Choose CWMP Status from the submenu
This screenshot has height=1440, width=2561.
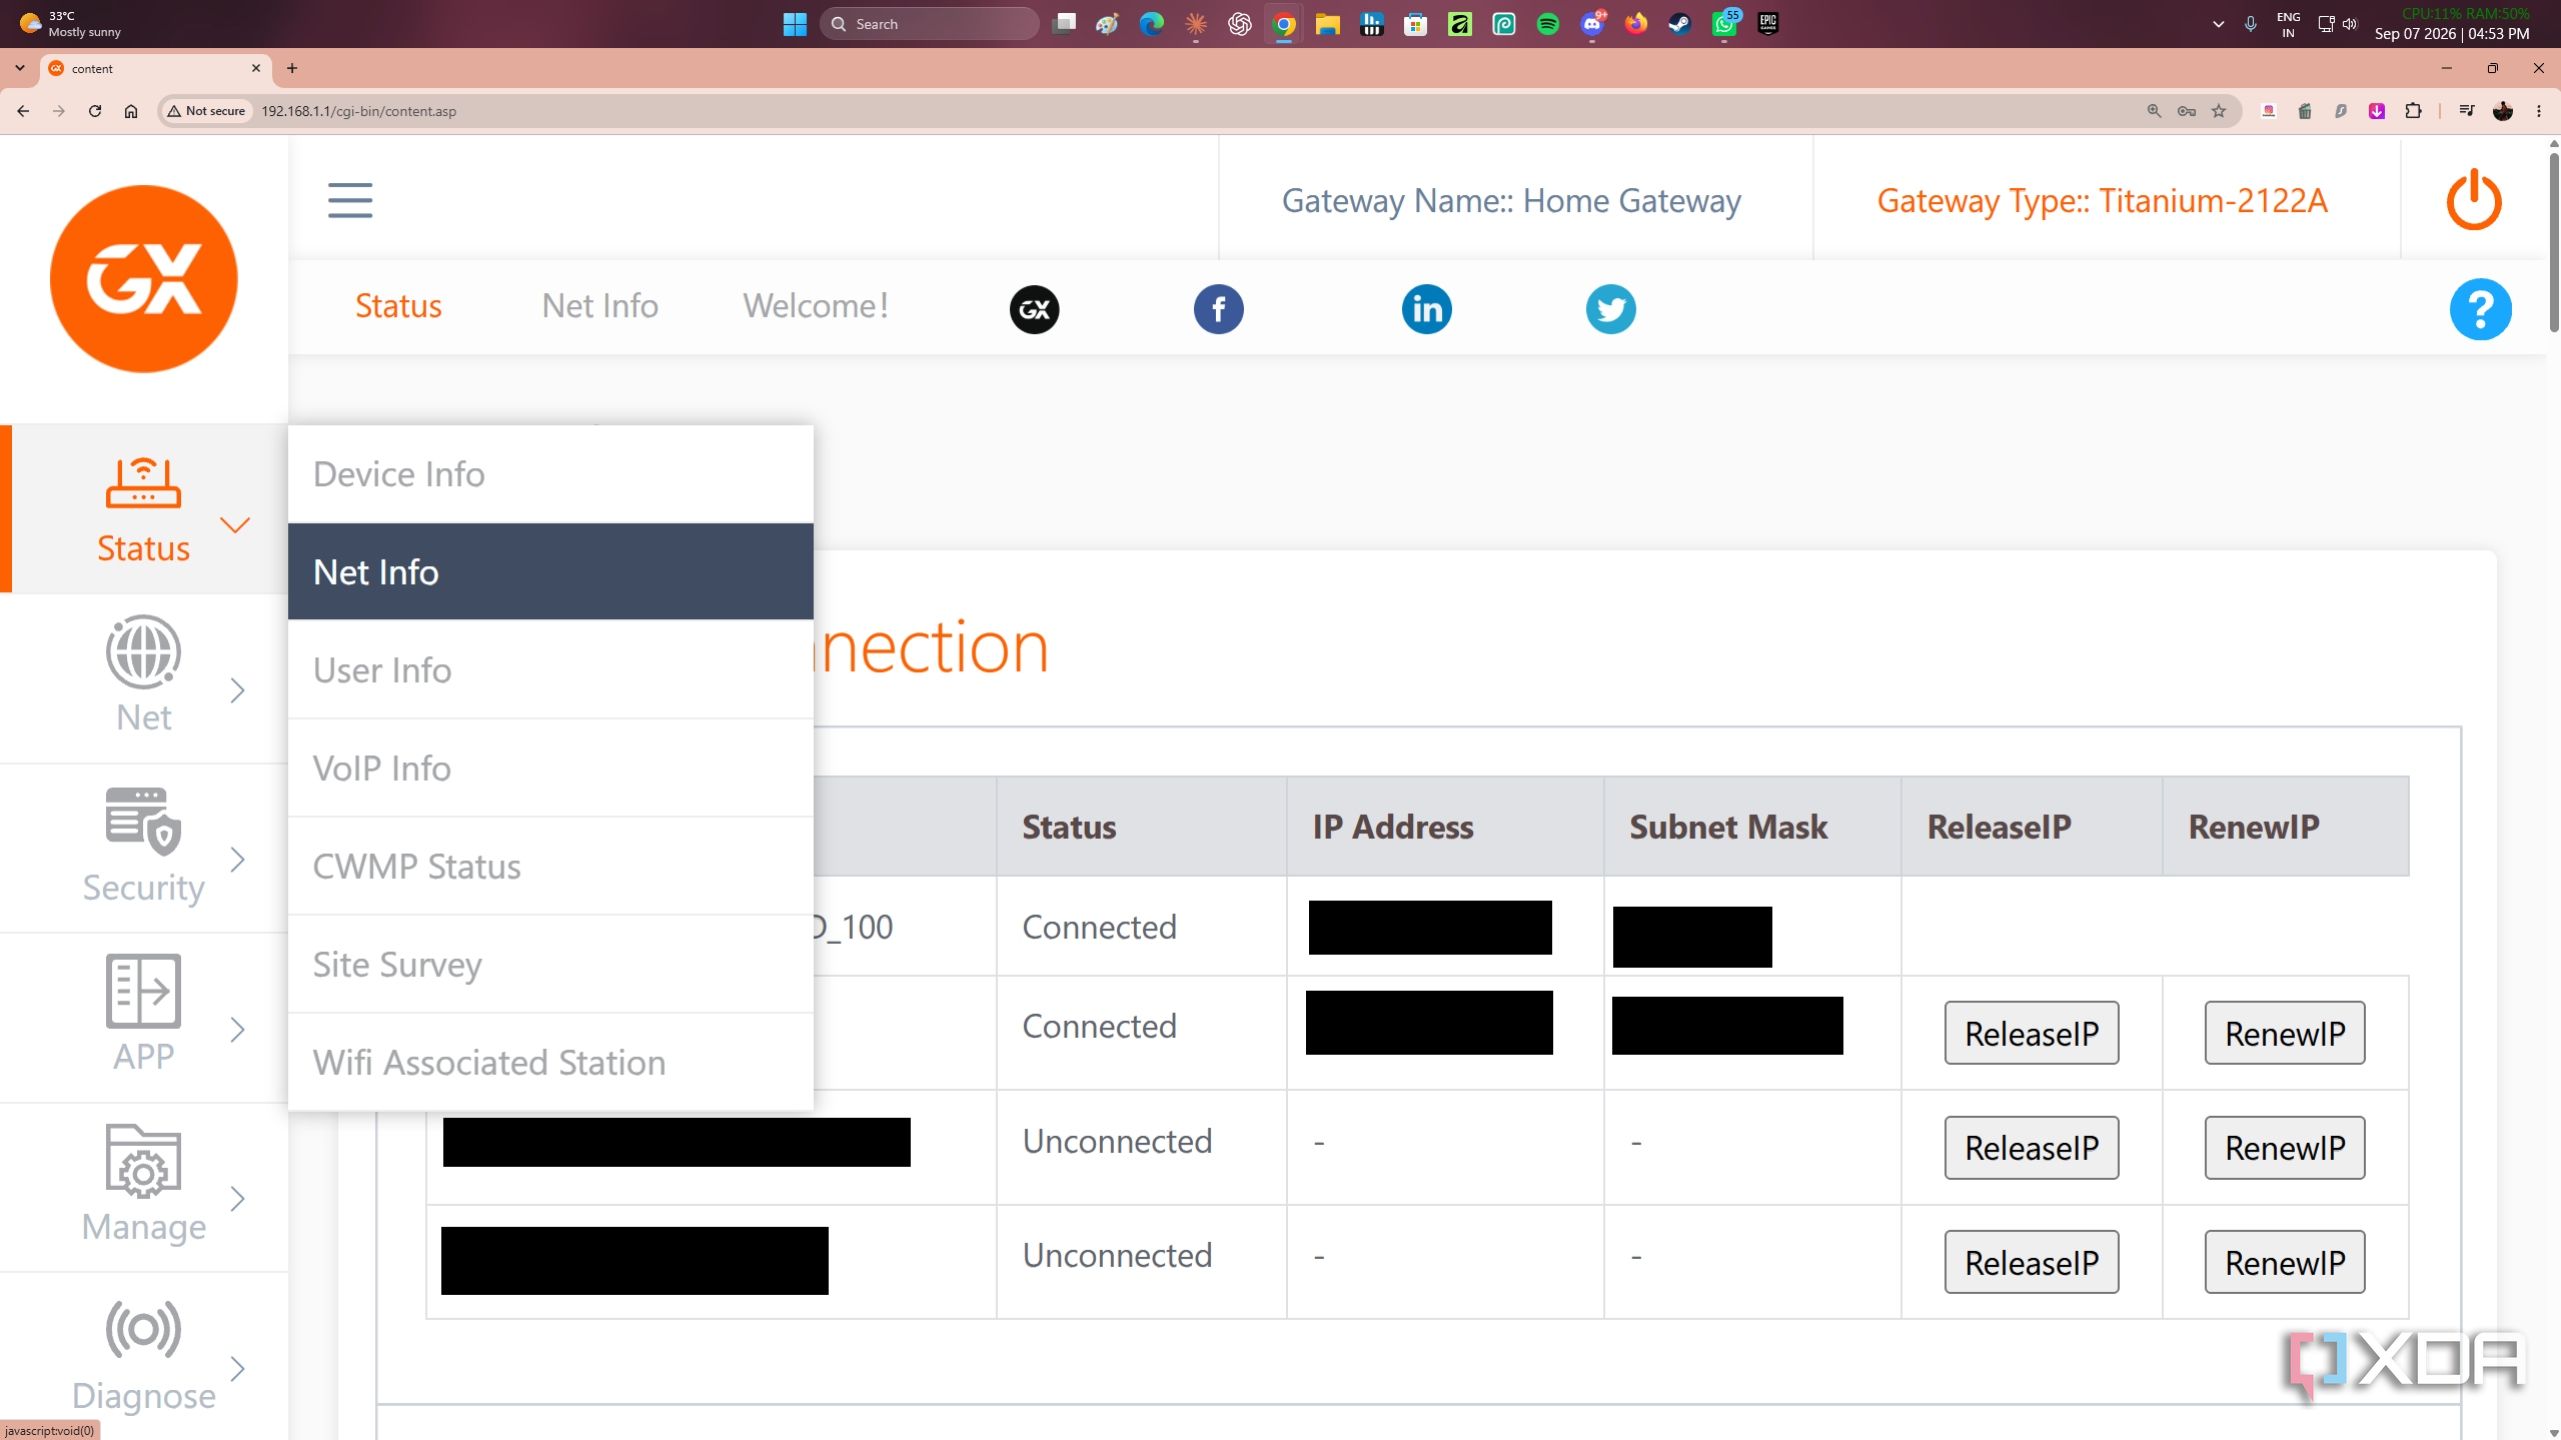pos(550,866)
